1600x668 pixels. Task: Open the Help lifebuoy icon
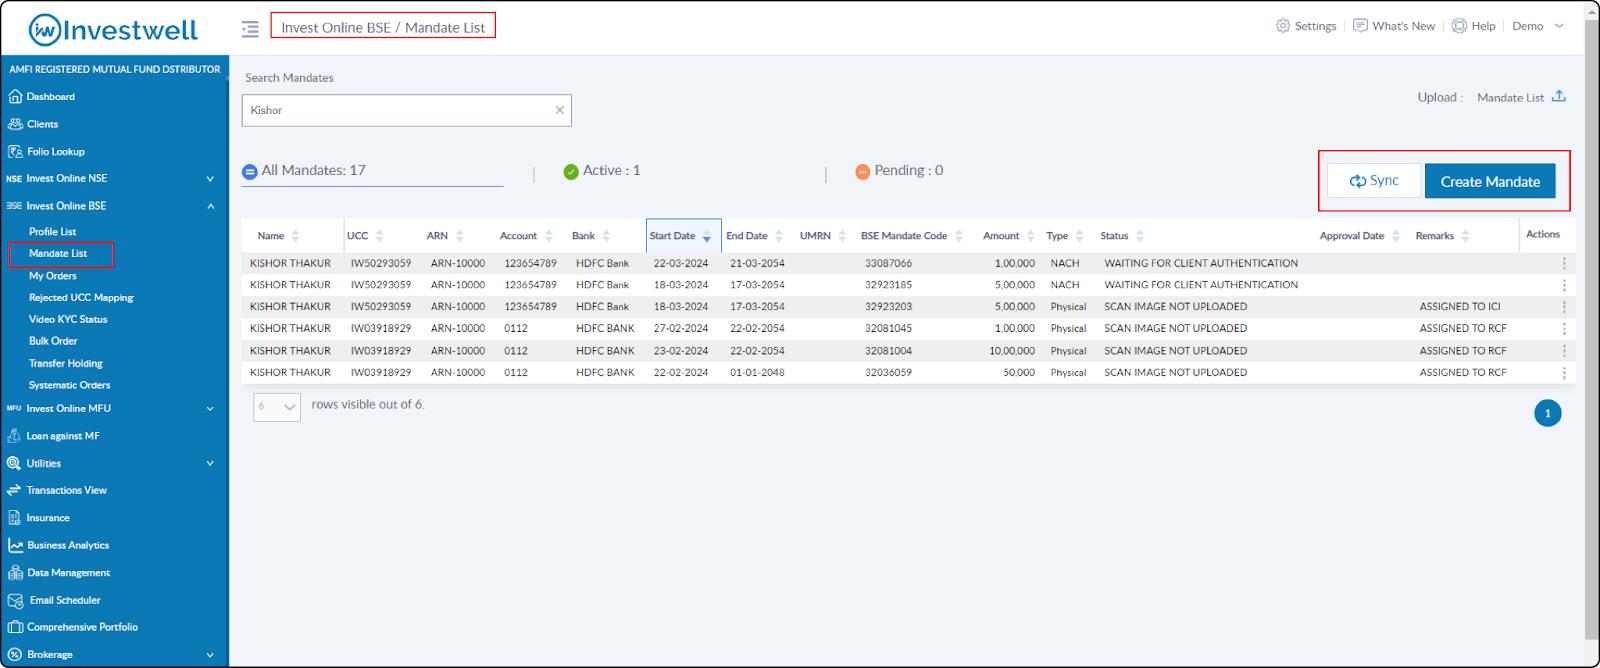point(1459,26)
